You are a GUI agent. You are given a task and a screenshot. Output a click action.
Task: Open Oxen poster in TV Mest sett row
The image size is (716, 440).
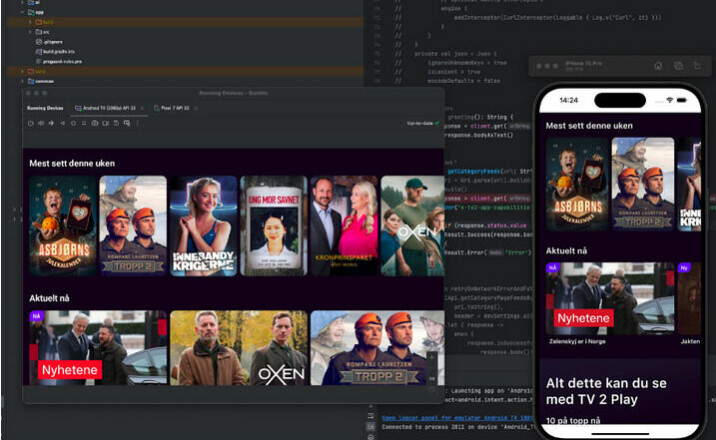click(x=412, y=226)
